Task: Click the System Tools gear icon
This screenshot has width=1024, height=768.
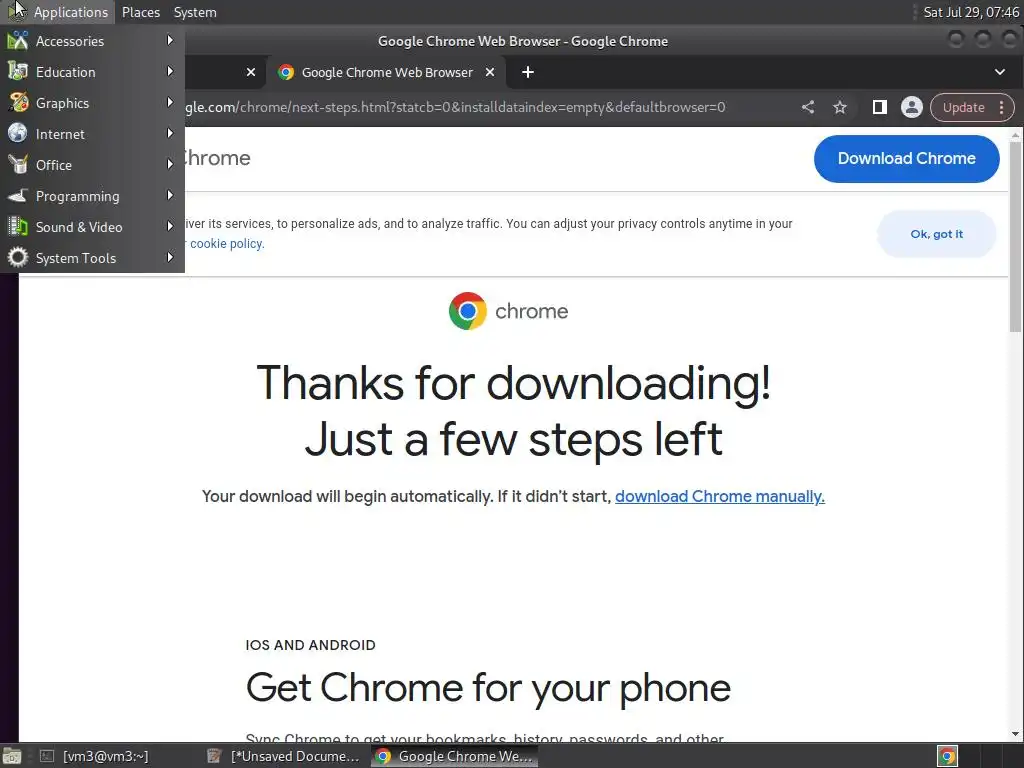Action: [18, 258]
